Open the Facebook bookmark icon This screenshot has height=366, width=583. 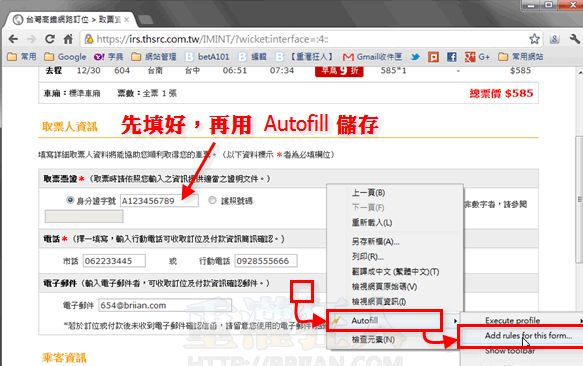click(451, 57)
